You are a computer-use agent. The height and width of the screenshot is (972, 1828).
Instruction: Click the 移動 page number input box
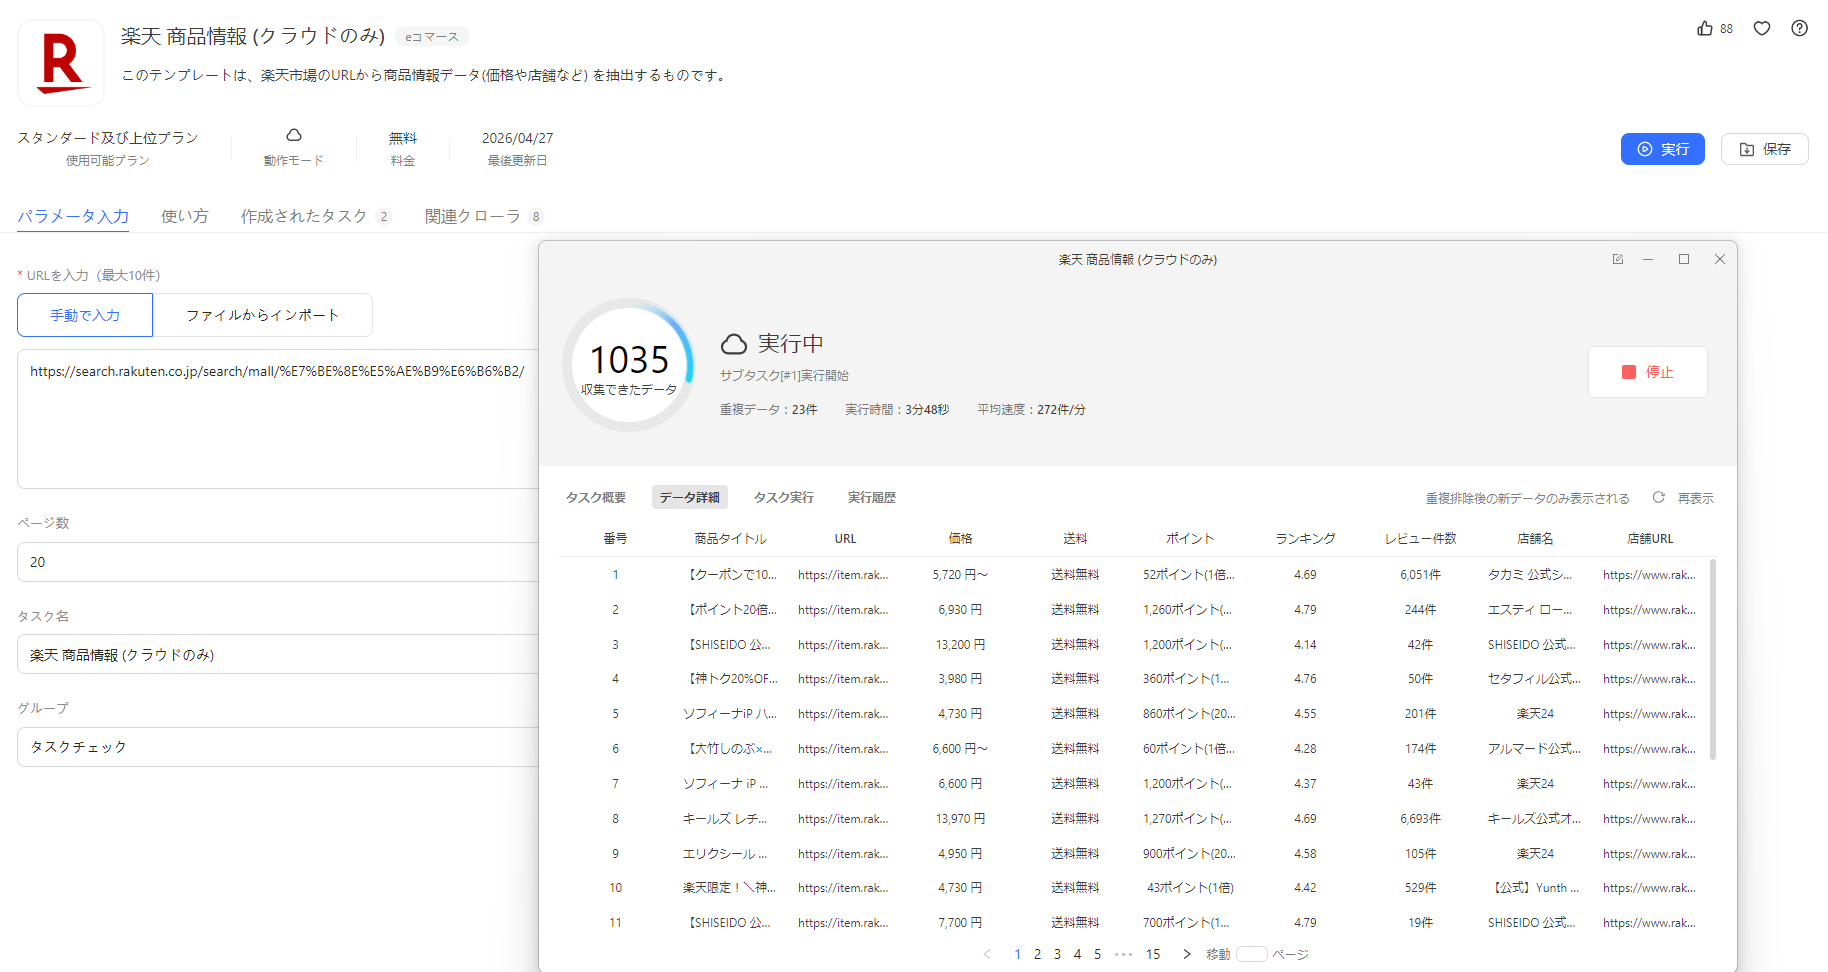tap(1252, 954)
